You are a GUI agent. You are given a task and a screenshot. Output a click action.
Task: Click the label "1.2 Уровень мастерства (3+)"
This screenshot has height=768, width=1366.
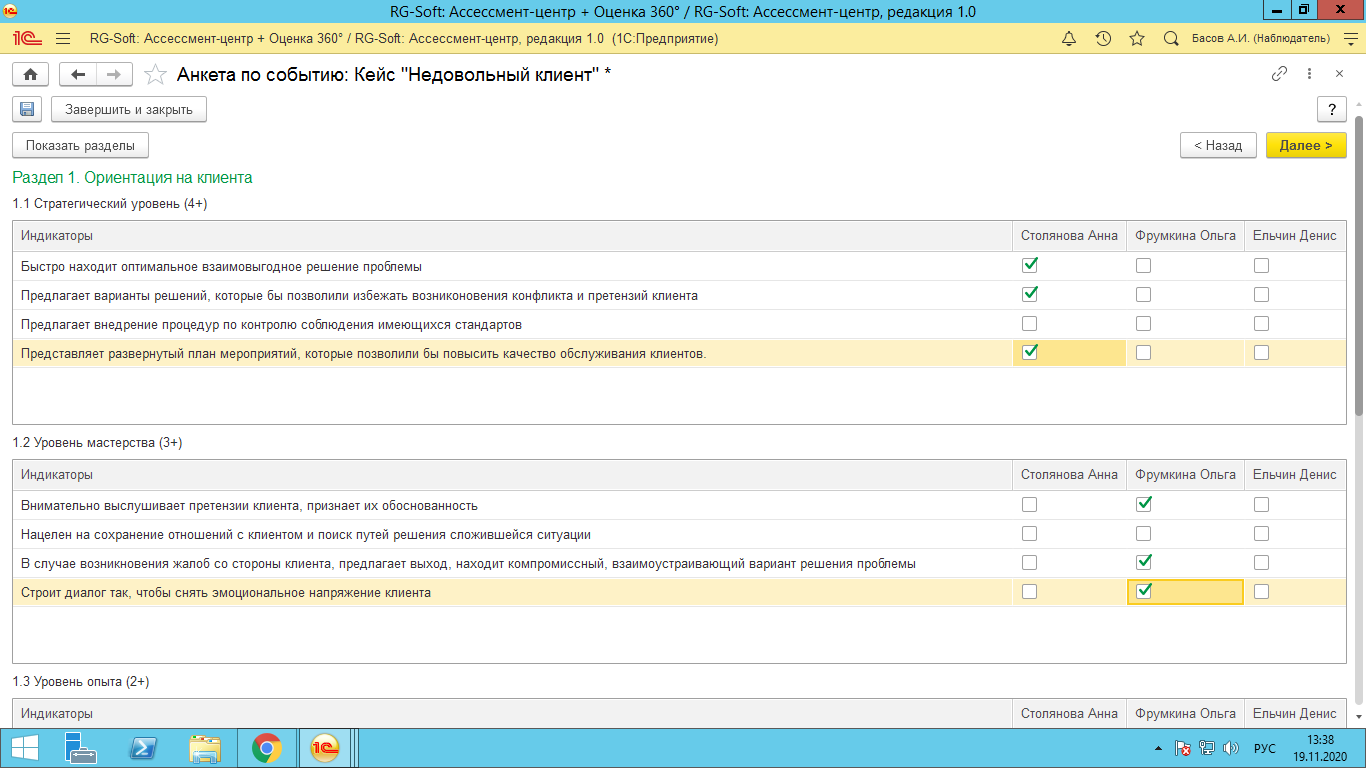tap(97, 442)
